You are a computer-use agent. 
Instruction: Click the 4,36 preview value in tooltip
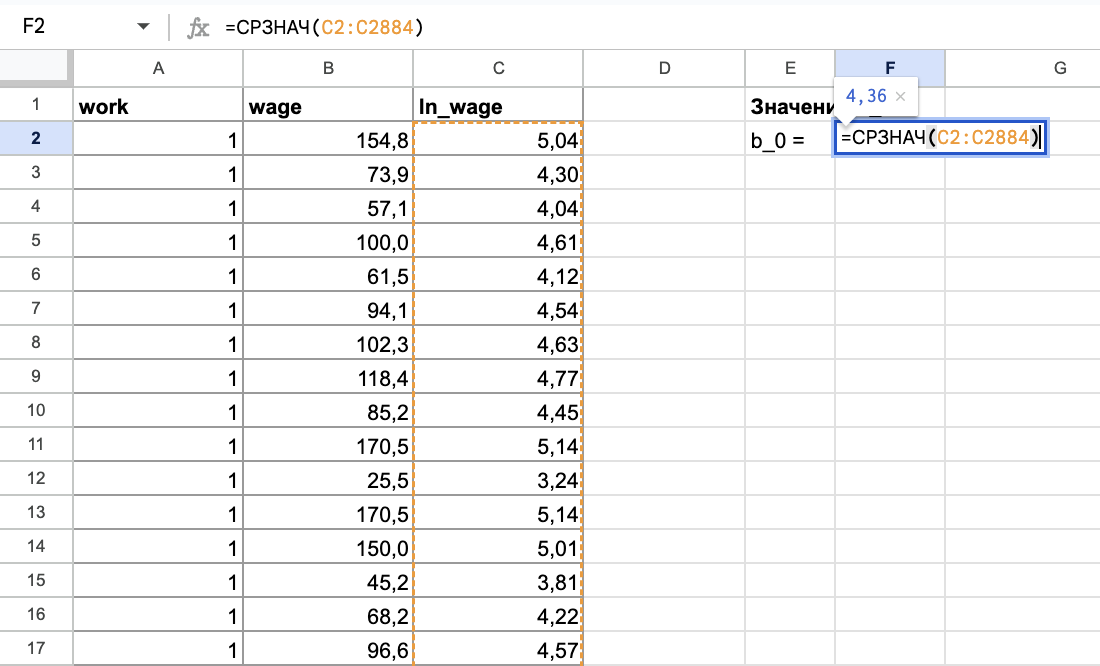pos(865,96)
